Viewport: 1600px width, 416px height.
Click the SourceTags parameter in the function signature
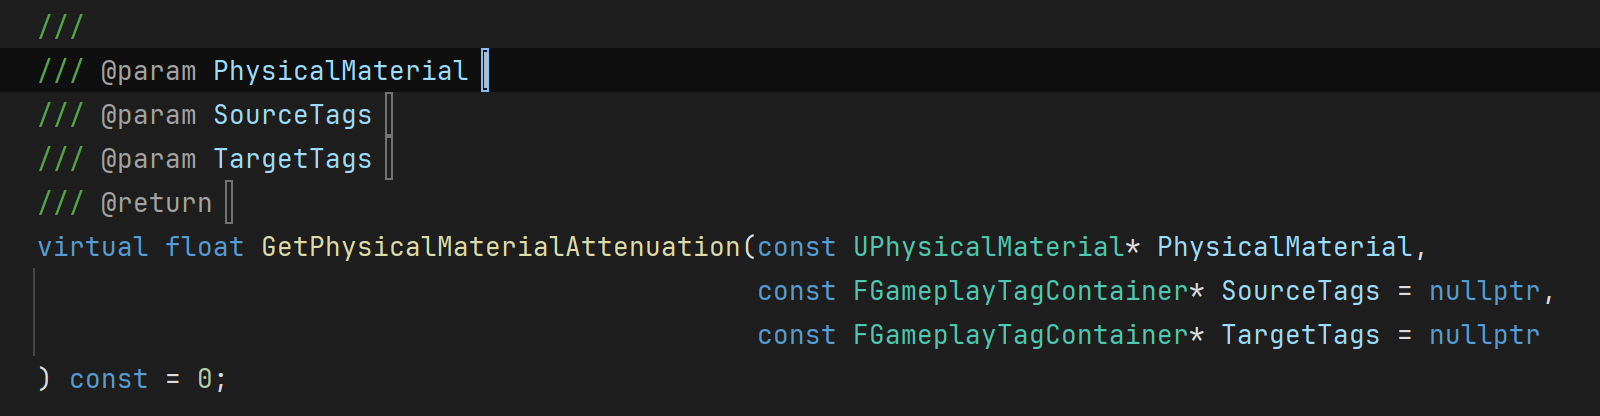[1300, 291]
